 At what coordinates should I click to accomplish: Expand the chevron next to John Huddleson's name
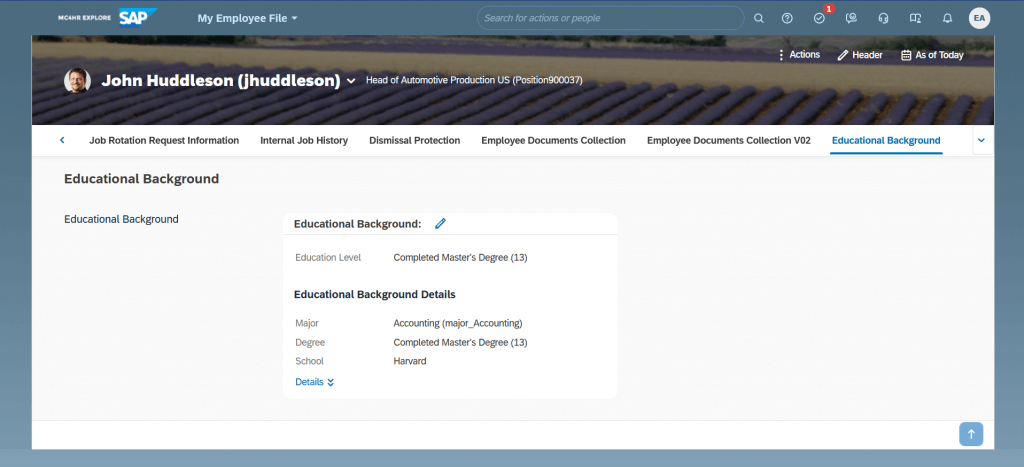[x=351, y=81]
